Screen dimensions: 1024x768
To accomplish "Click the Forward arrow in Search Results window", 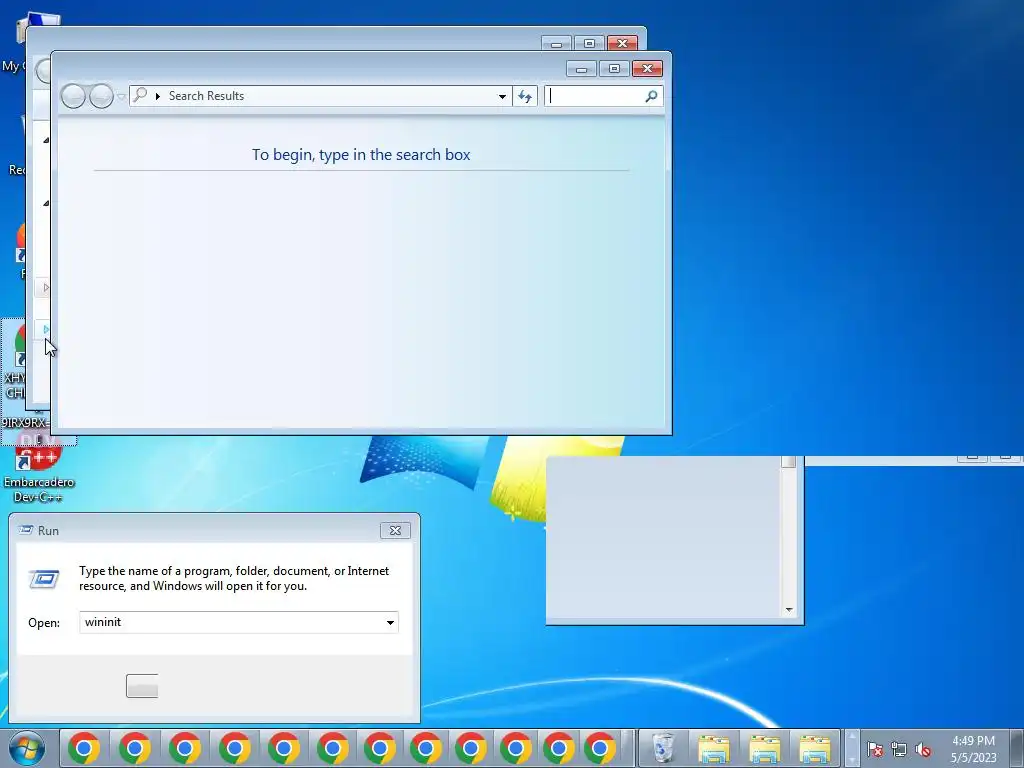I will click(x=101, y=96).
